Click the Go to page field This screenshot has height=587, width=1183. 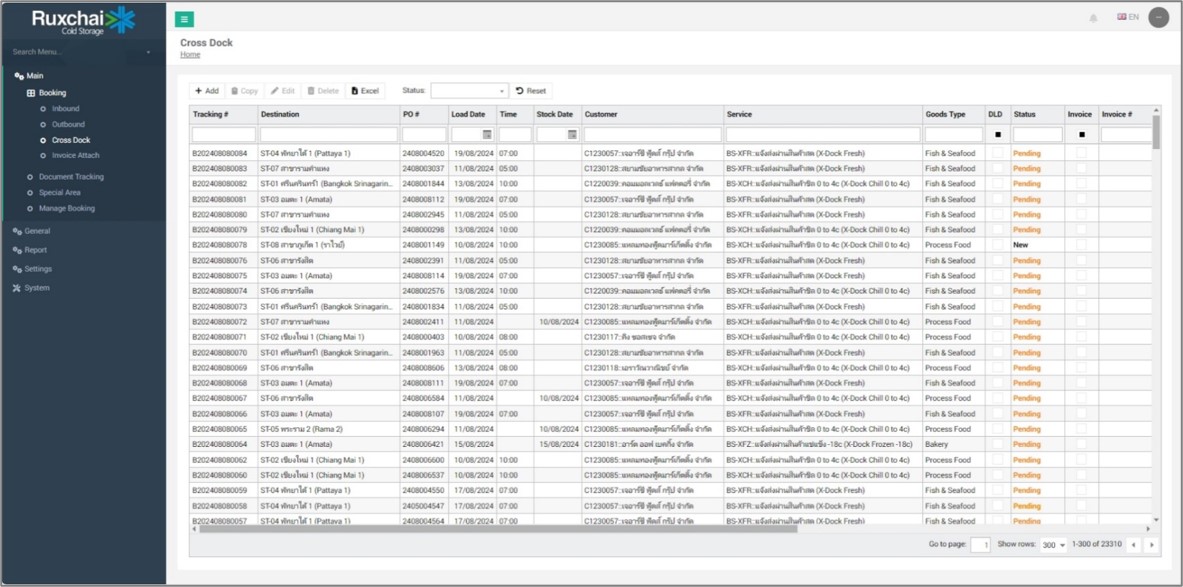click(x=981, y=545)
